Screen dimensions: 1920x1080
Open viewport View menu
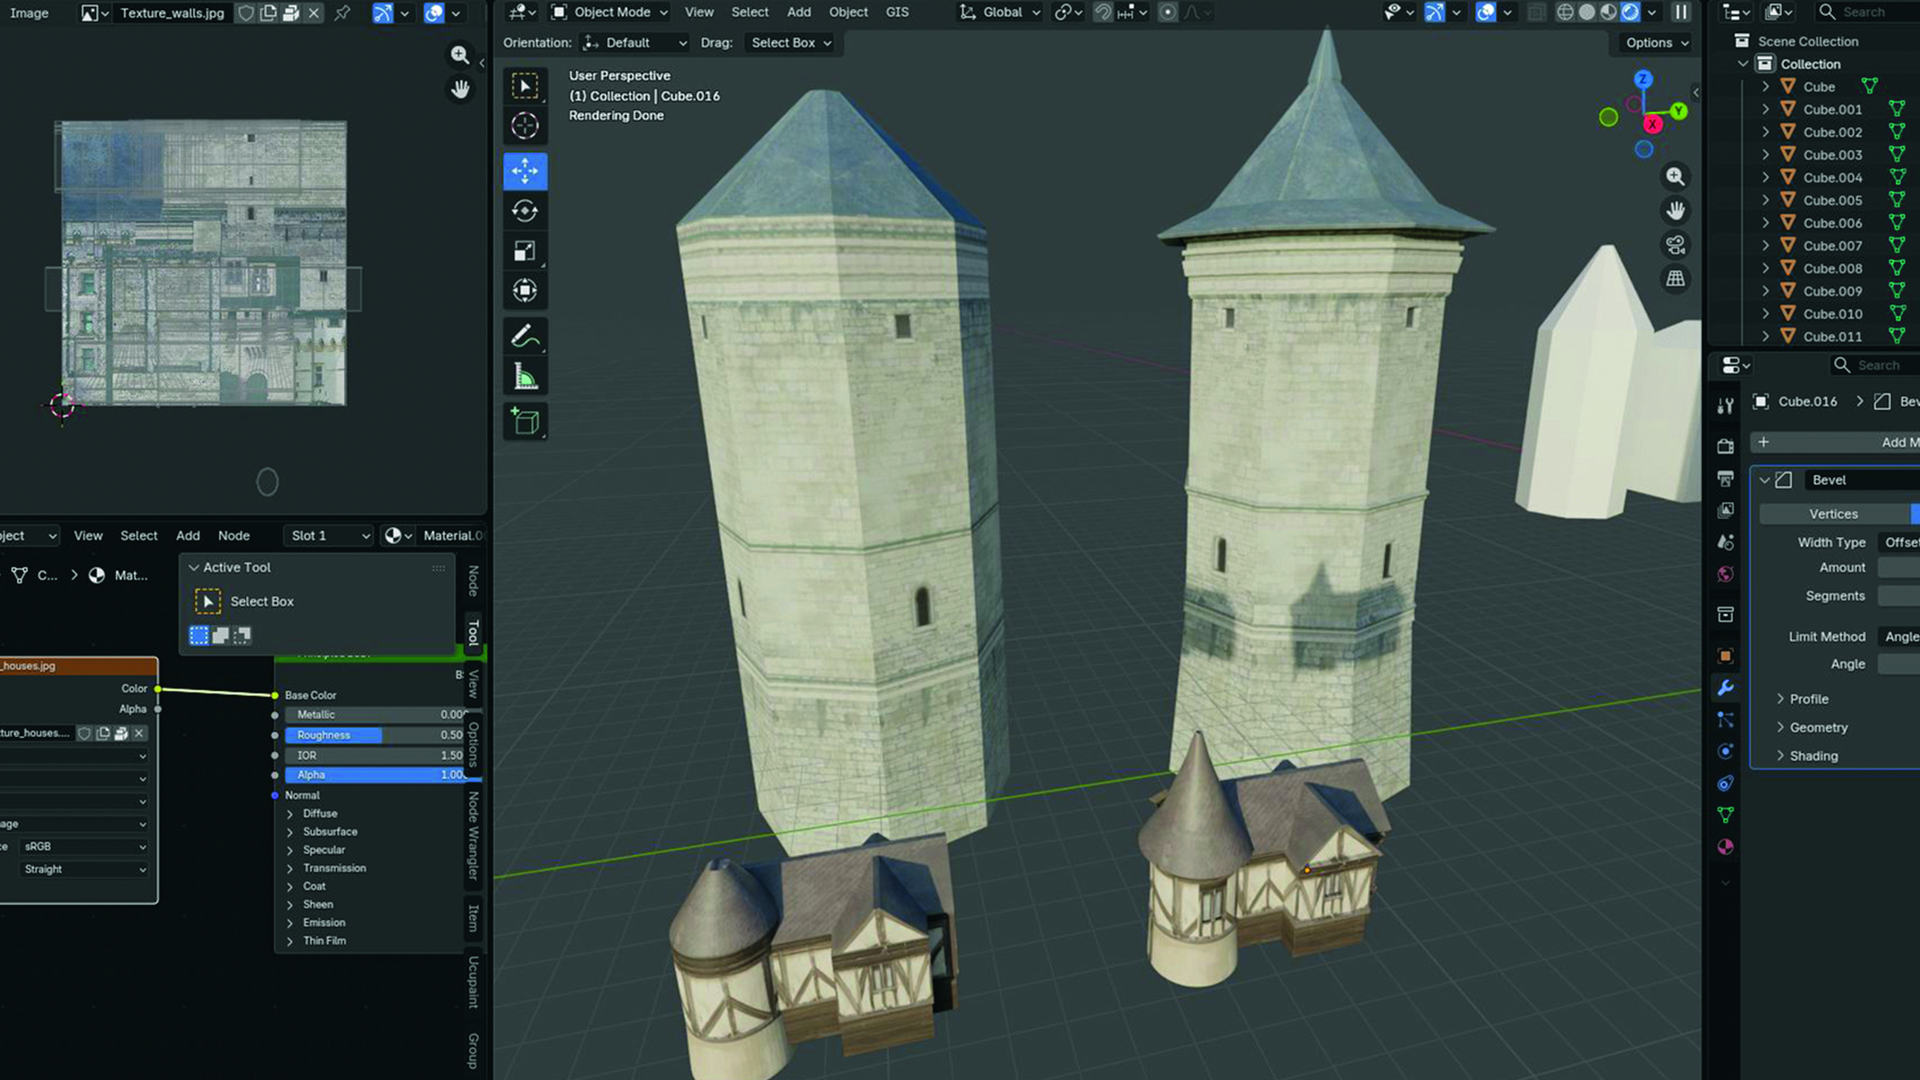tap(699, 12)
